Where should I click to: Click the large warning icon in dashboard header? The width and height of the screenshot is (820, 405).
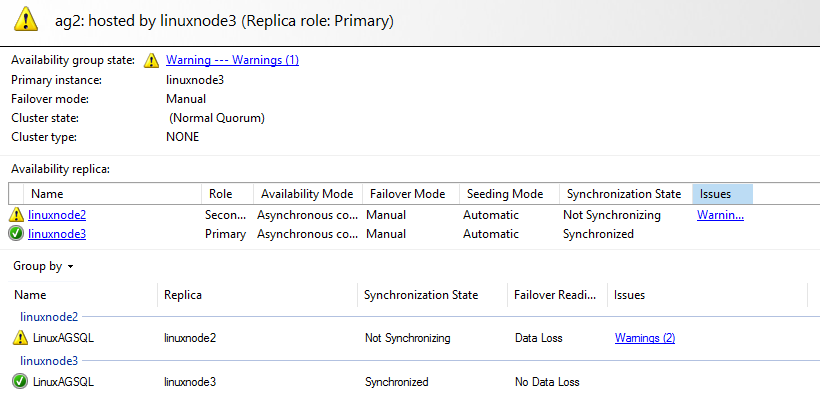click(x=26, y=21)
